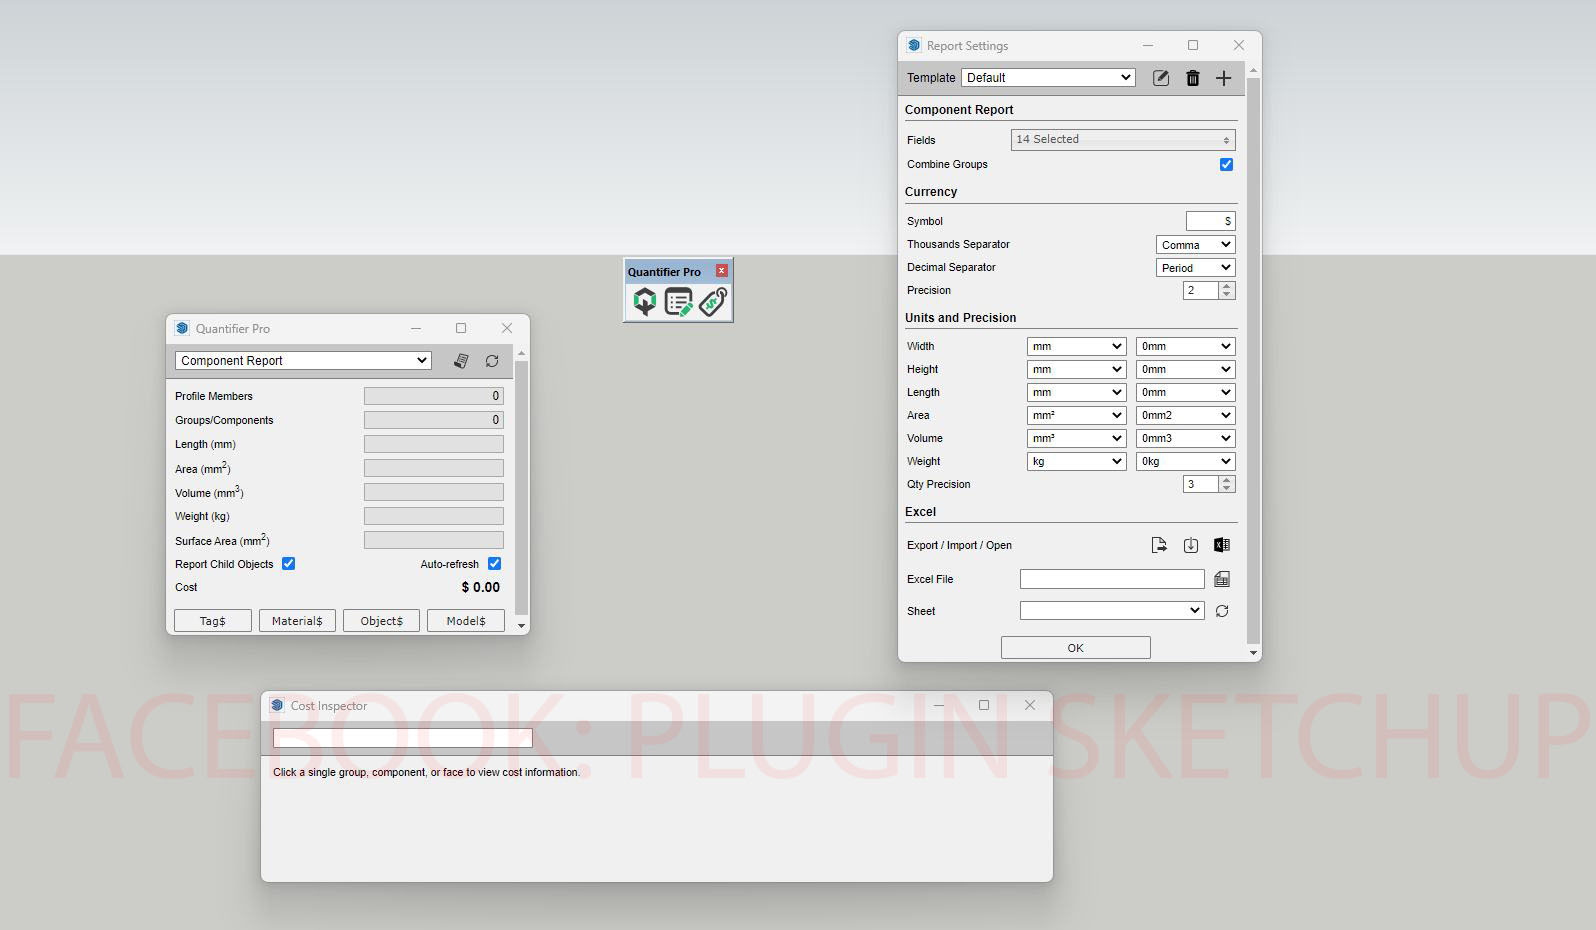
Task: Click the Length (mm) value field
Action: (x=434, y=444)
